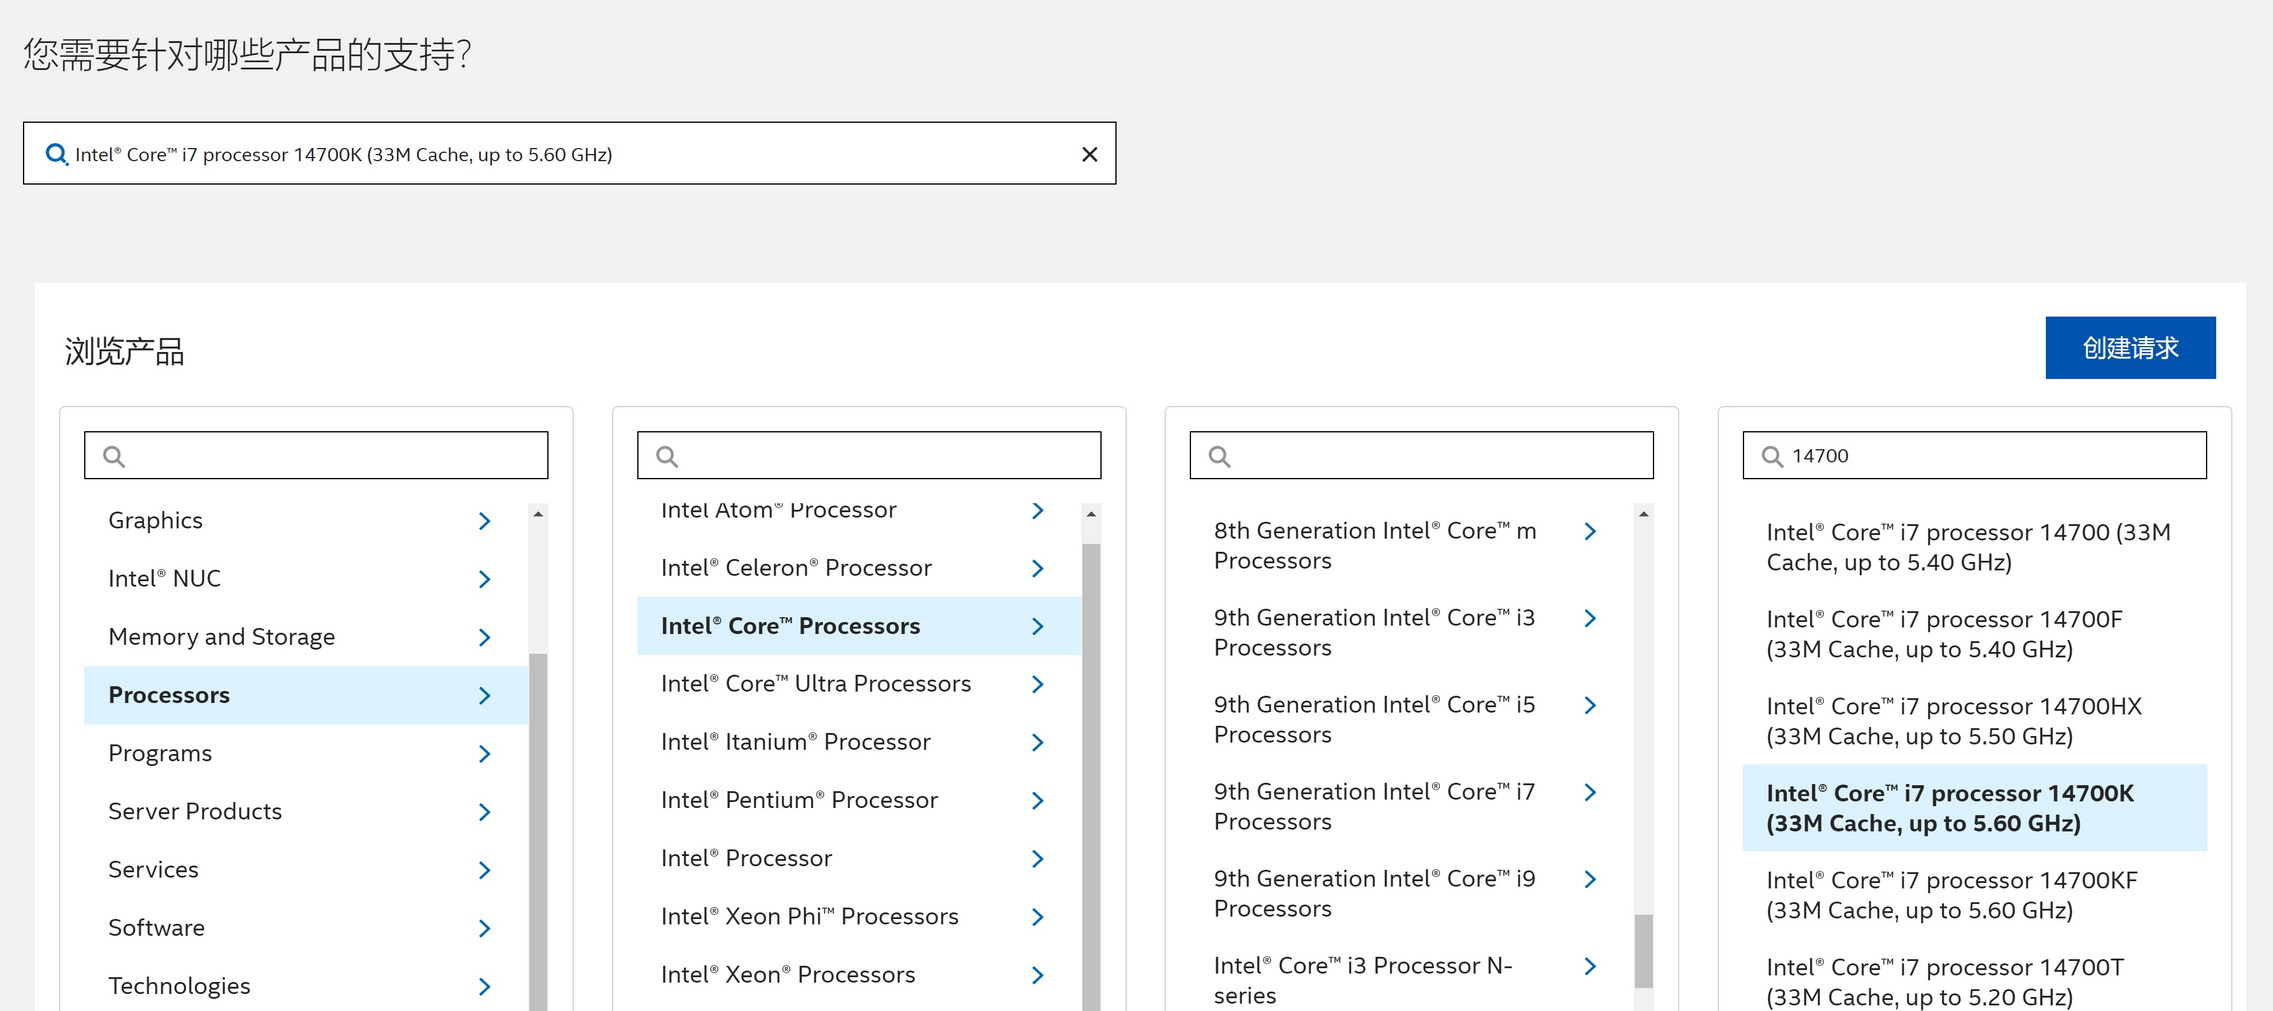The width and height of the screenshot is (2273, 1011).
Task: Open the Software category
Action: 305,927
